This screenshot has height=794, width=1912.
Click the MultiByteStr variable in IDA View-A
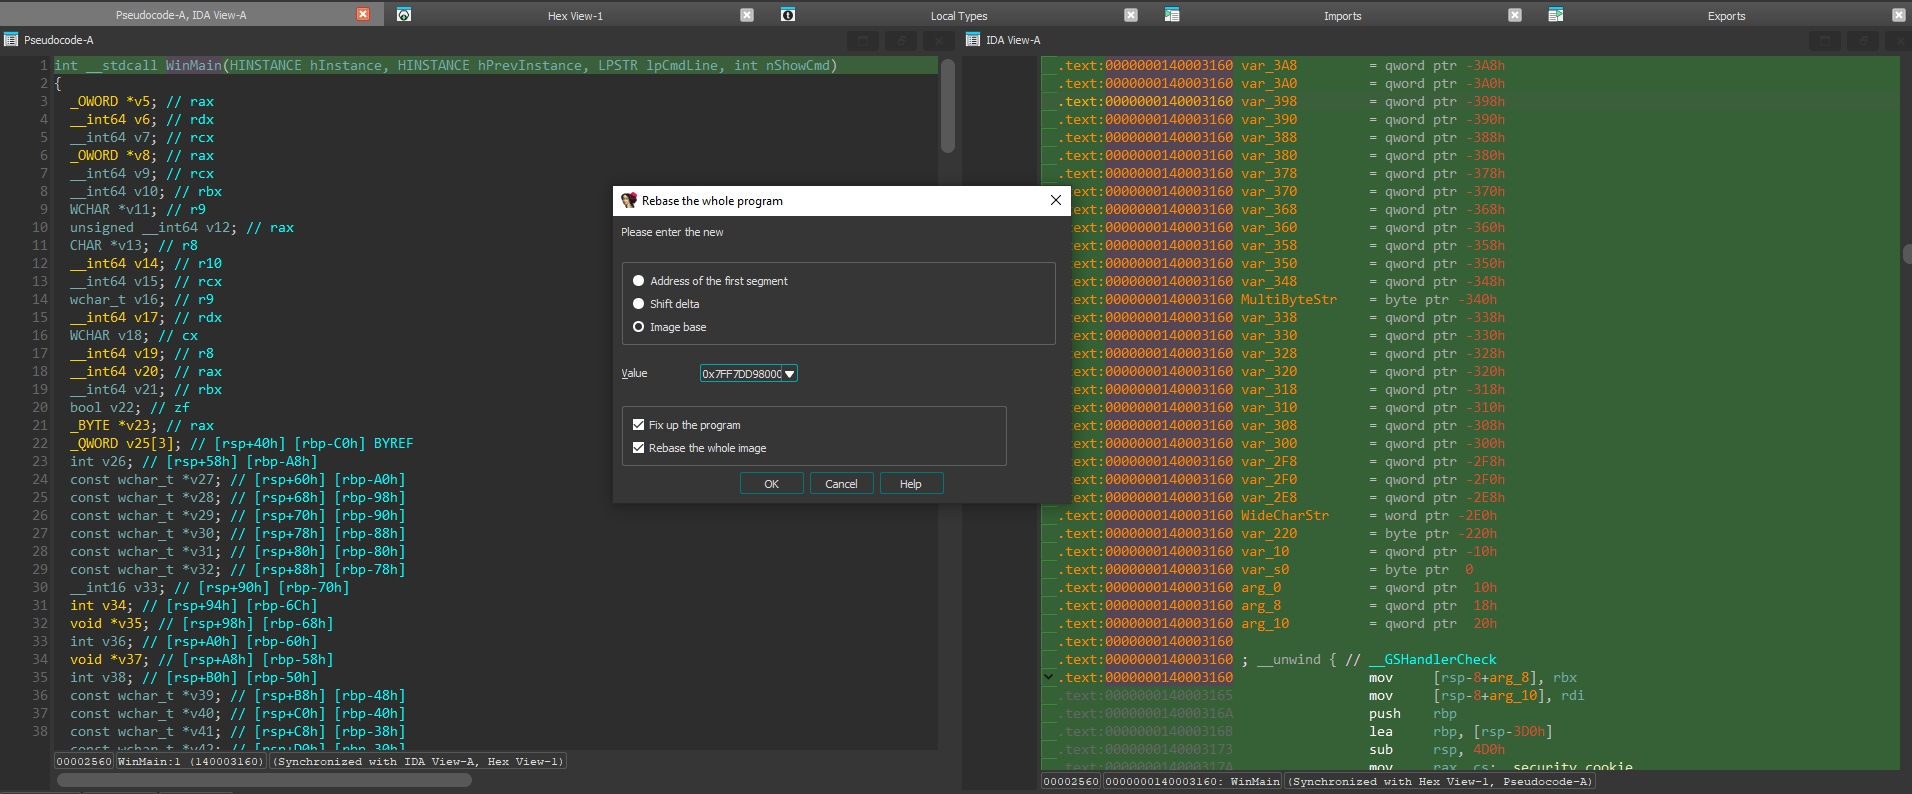click(x=1288, y=299)
